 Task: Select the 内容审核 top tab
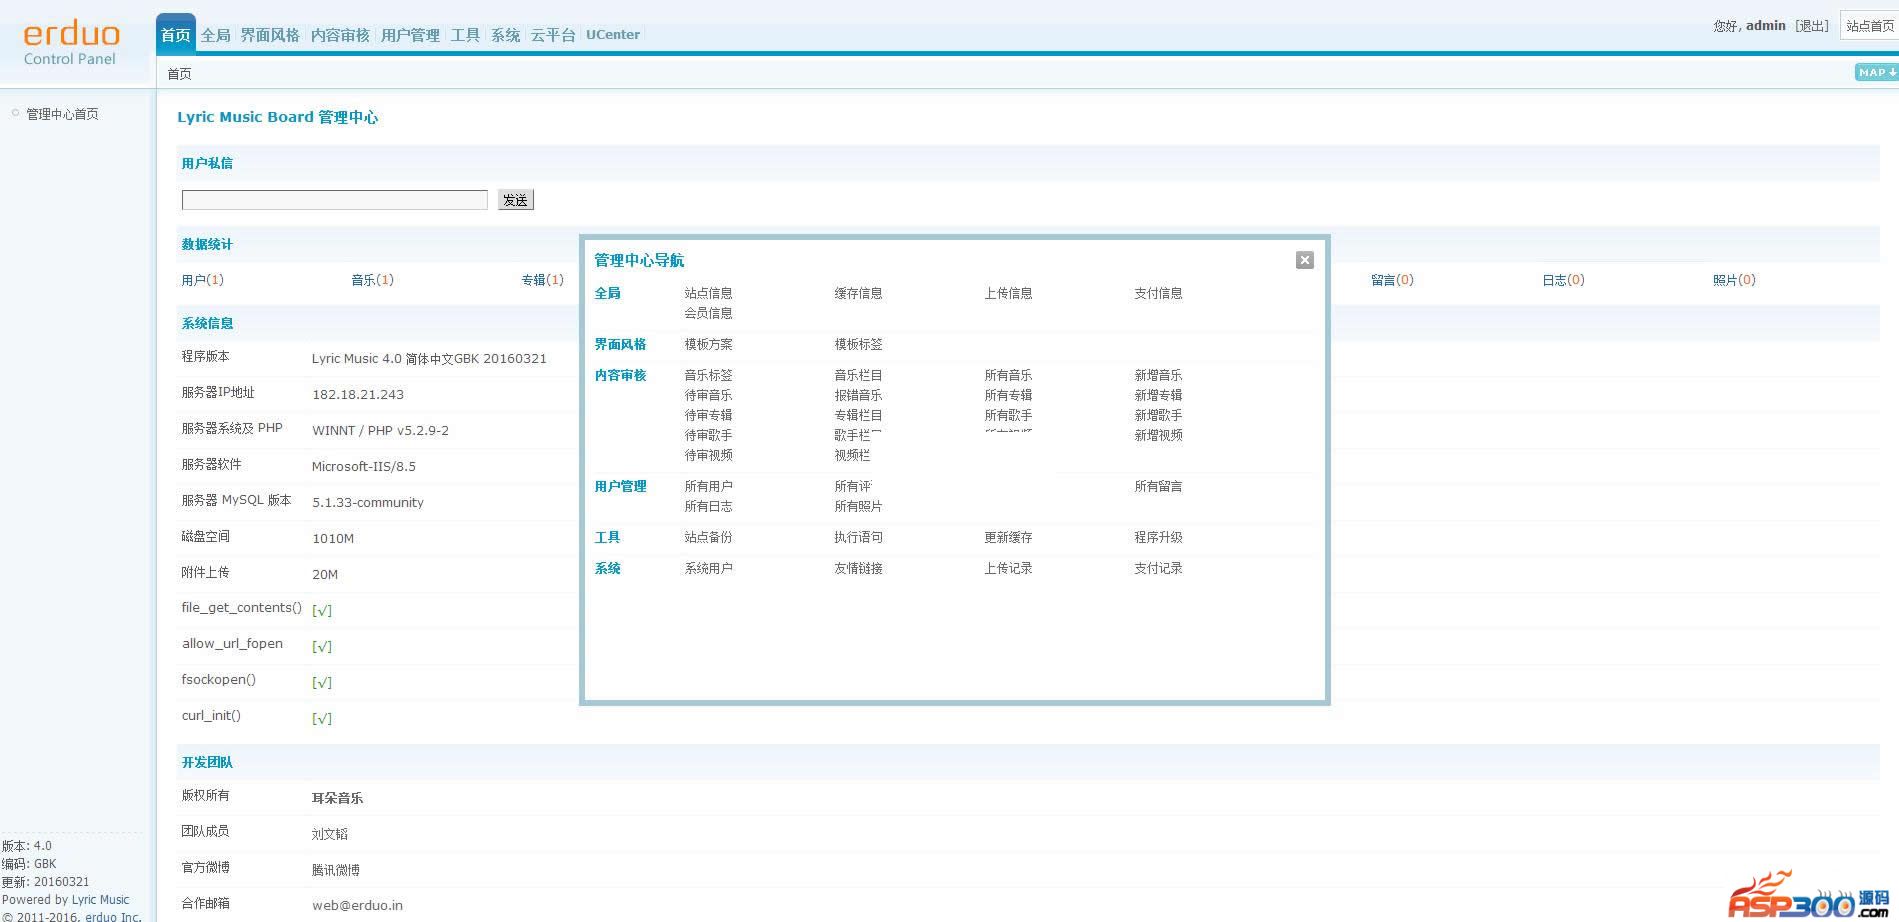pos(340,35)
